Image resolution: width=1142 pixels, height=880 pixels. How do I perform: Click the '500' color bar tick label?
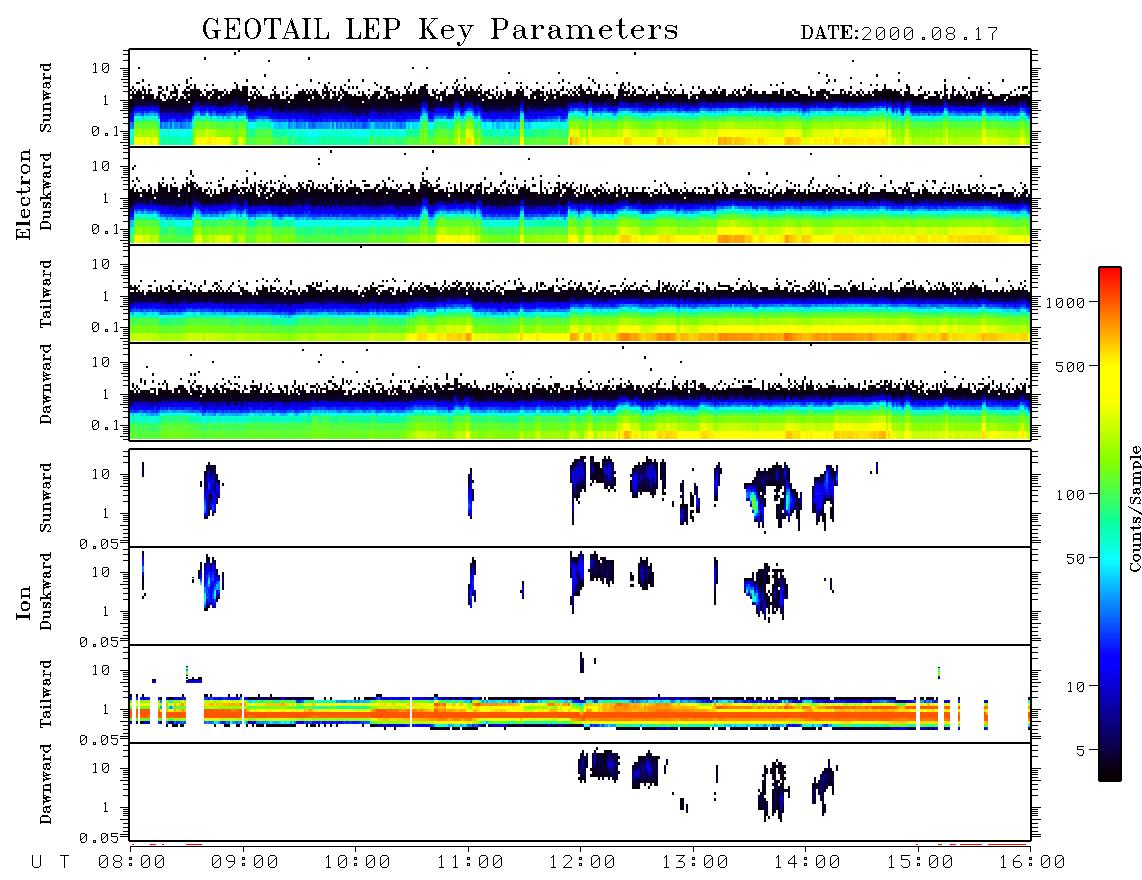1071,366
